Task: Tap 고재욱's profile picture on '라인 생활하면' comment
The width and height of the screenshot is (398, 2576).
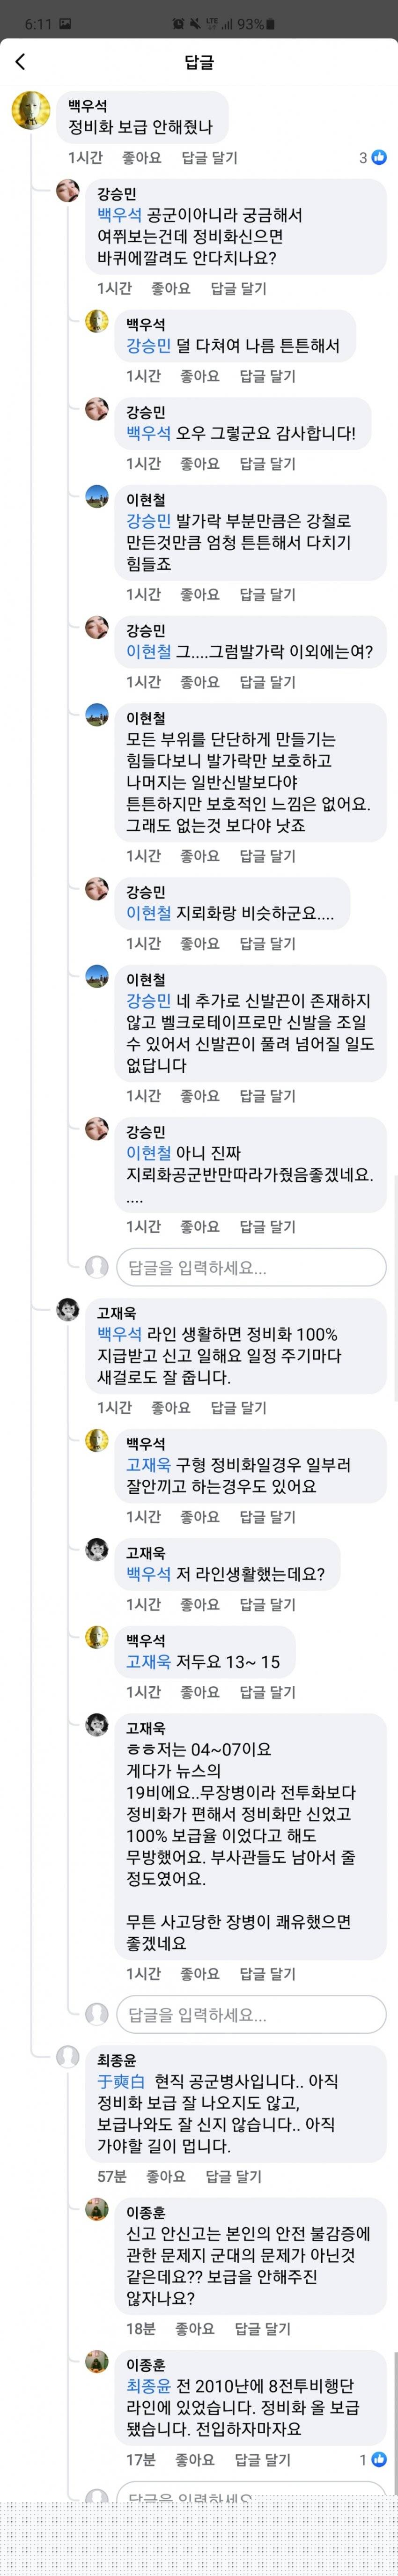Action: click(68, 1309)
